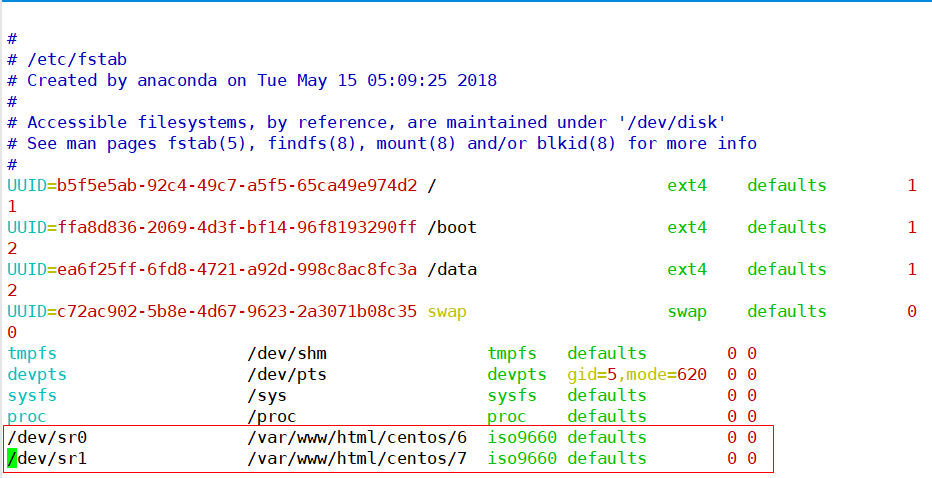Screen dimensions: 932x478
Task: Click the '/boot' mount point
Action: [x=452, y=227]
